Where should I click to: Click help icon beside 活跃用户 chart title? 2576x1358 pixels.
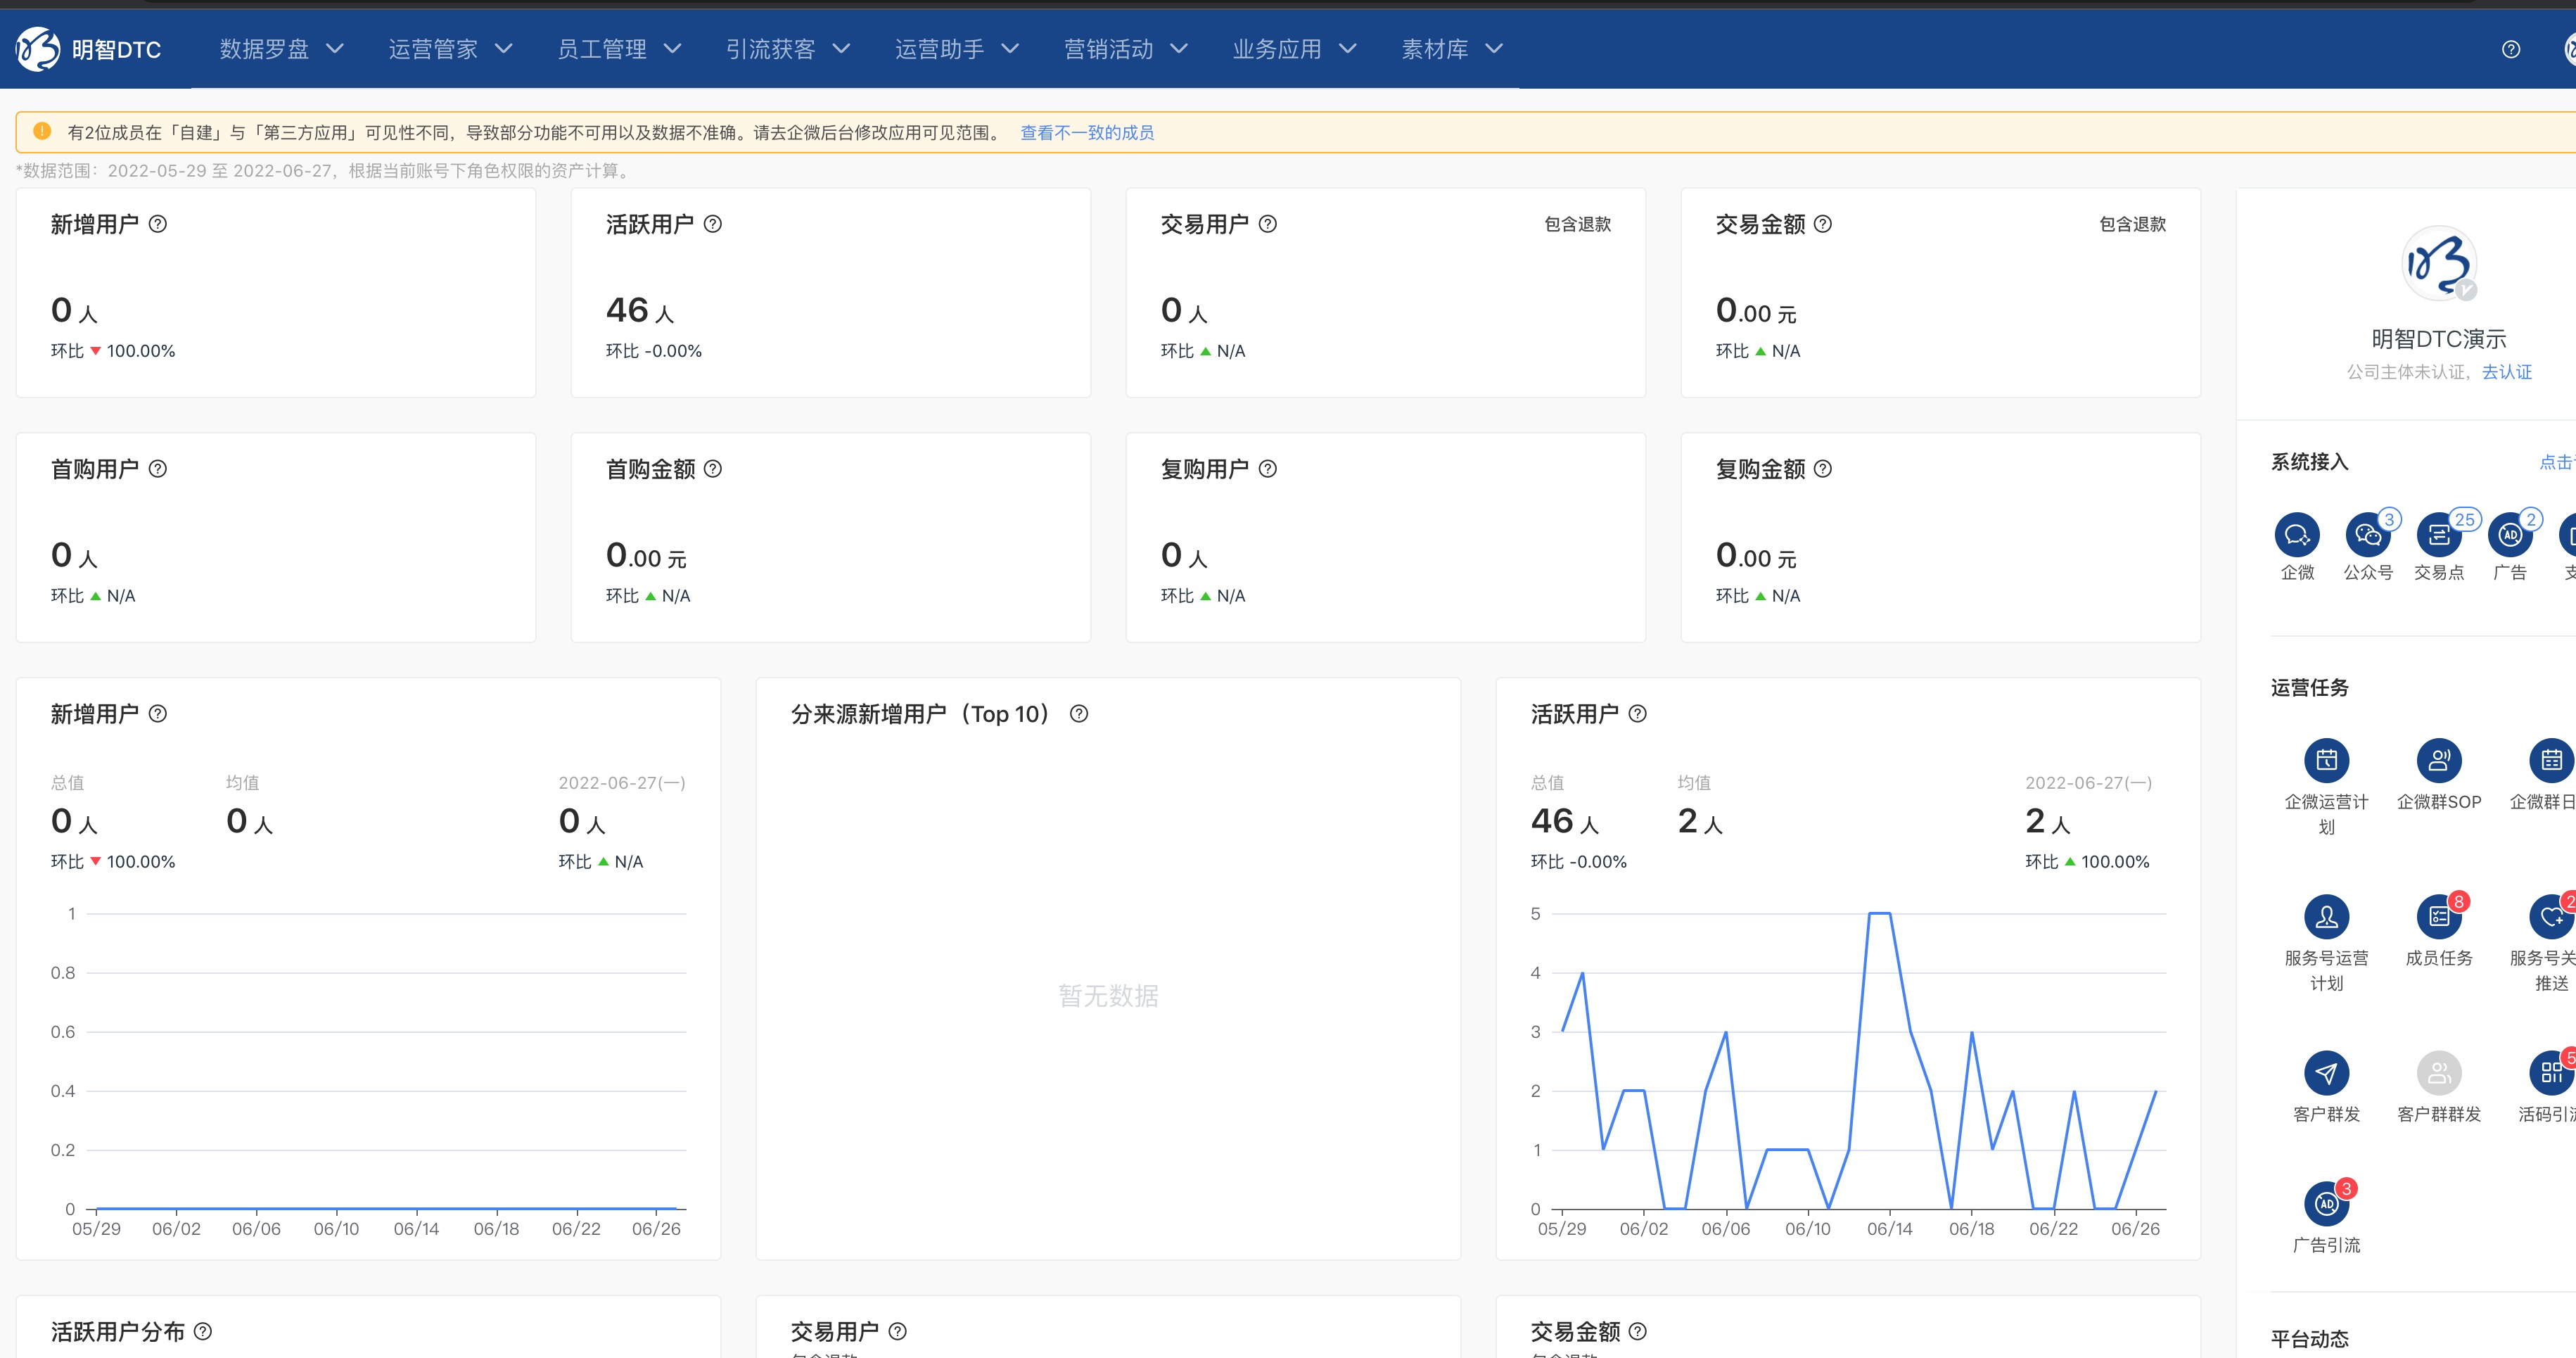pos(1638,714)
